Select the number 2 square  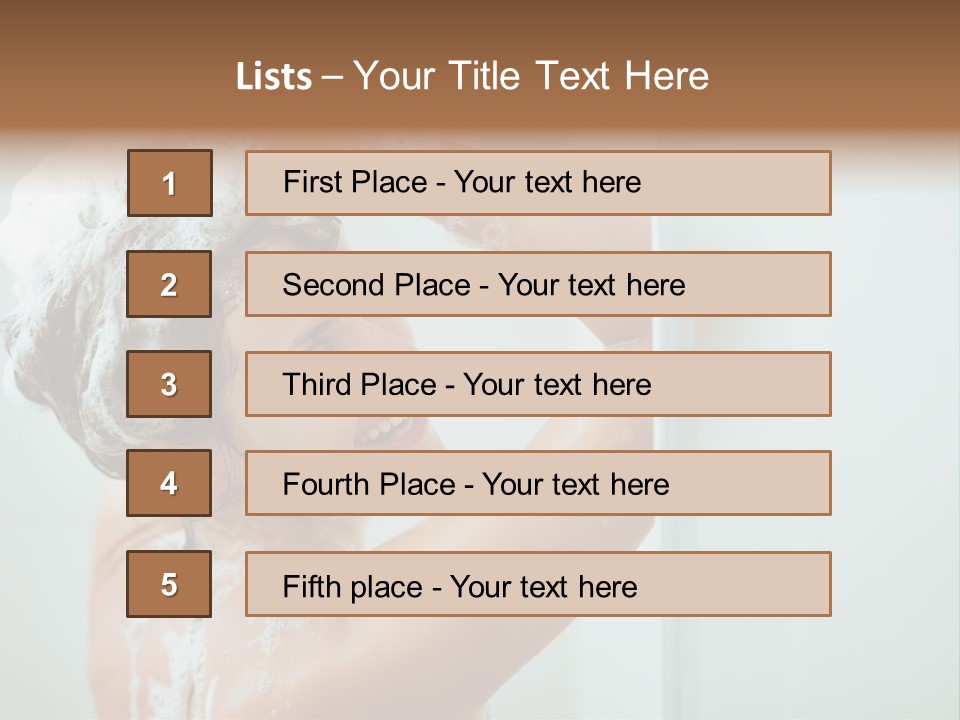(x=169, y=284)
